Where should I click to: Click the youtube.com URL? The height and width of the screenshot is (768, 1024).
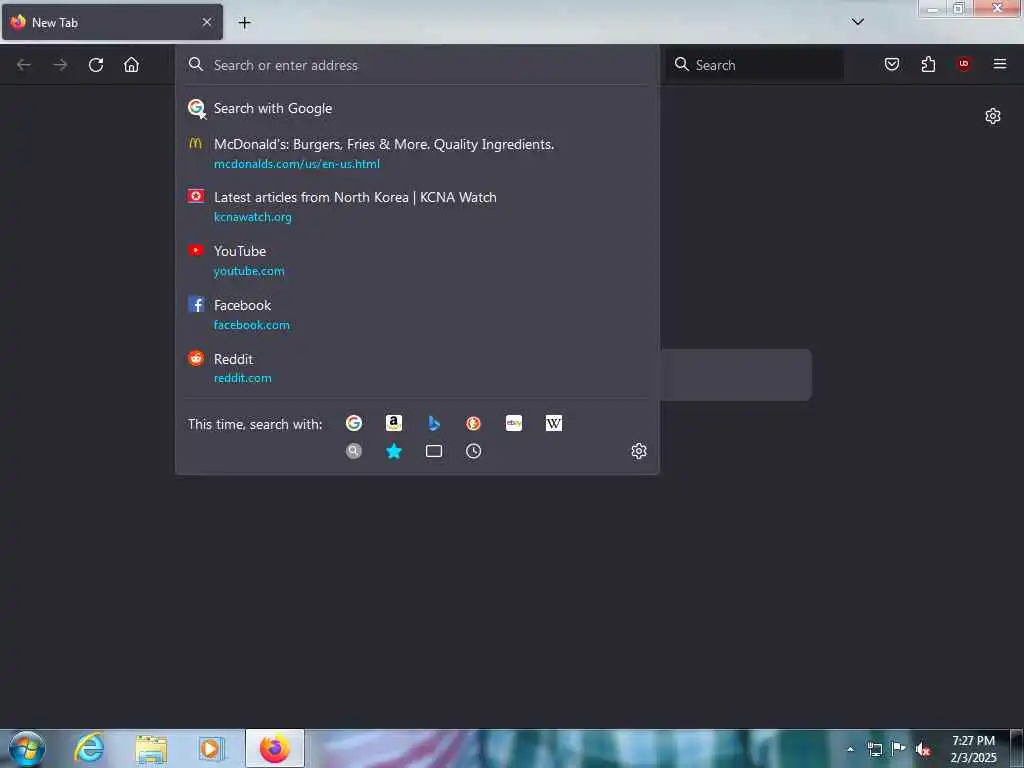(x=249, y=271)
